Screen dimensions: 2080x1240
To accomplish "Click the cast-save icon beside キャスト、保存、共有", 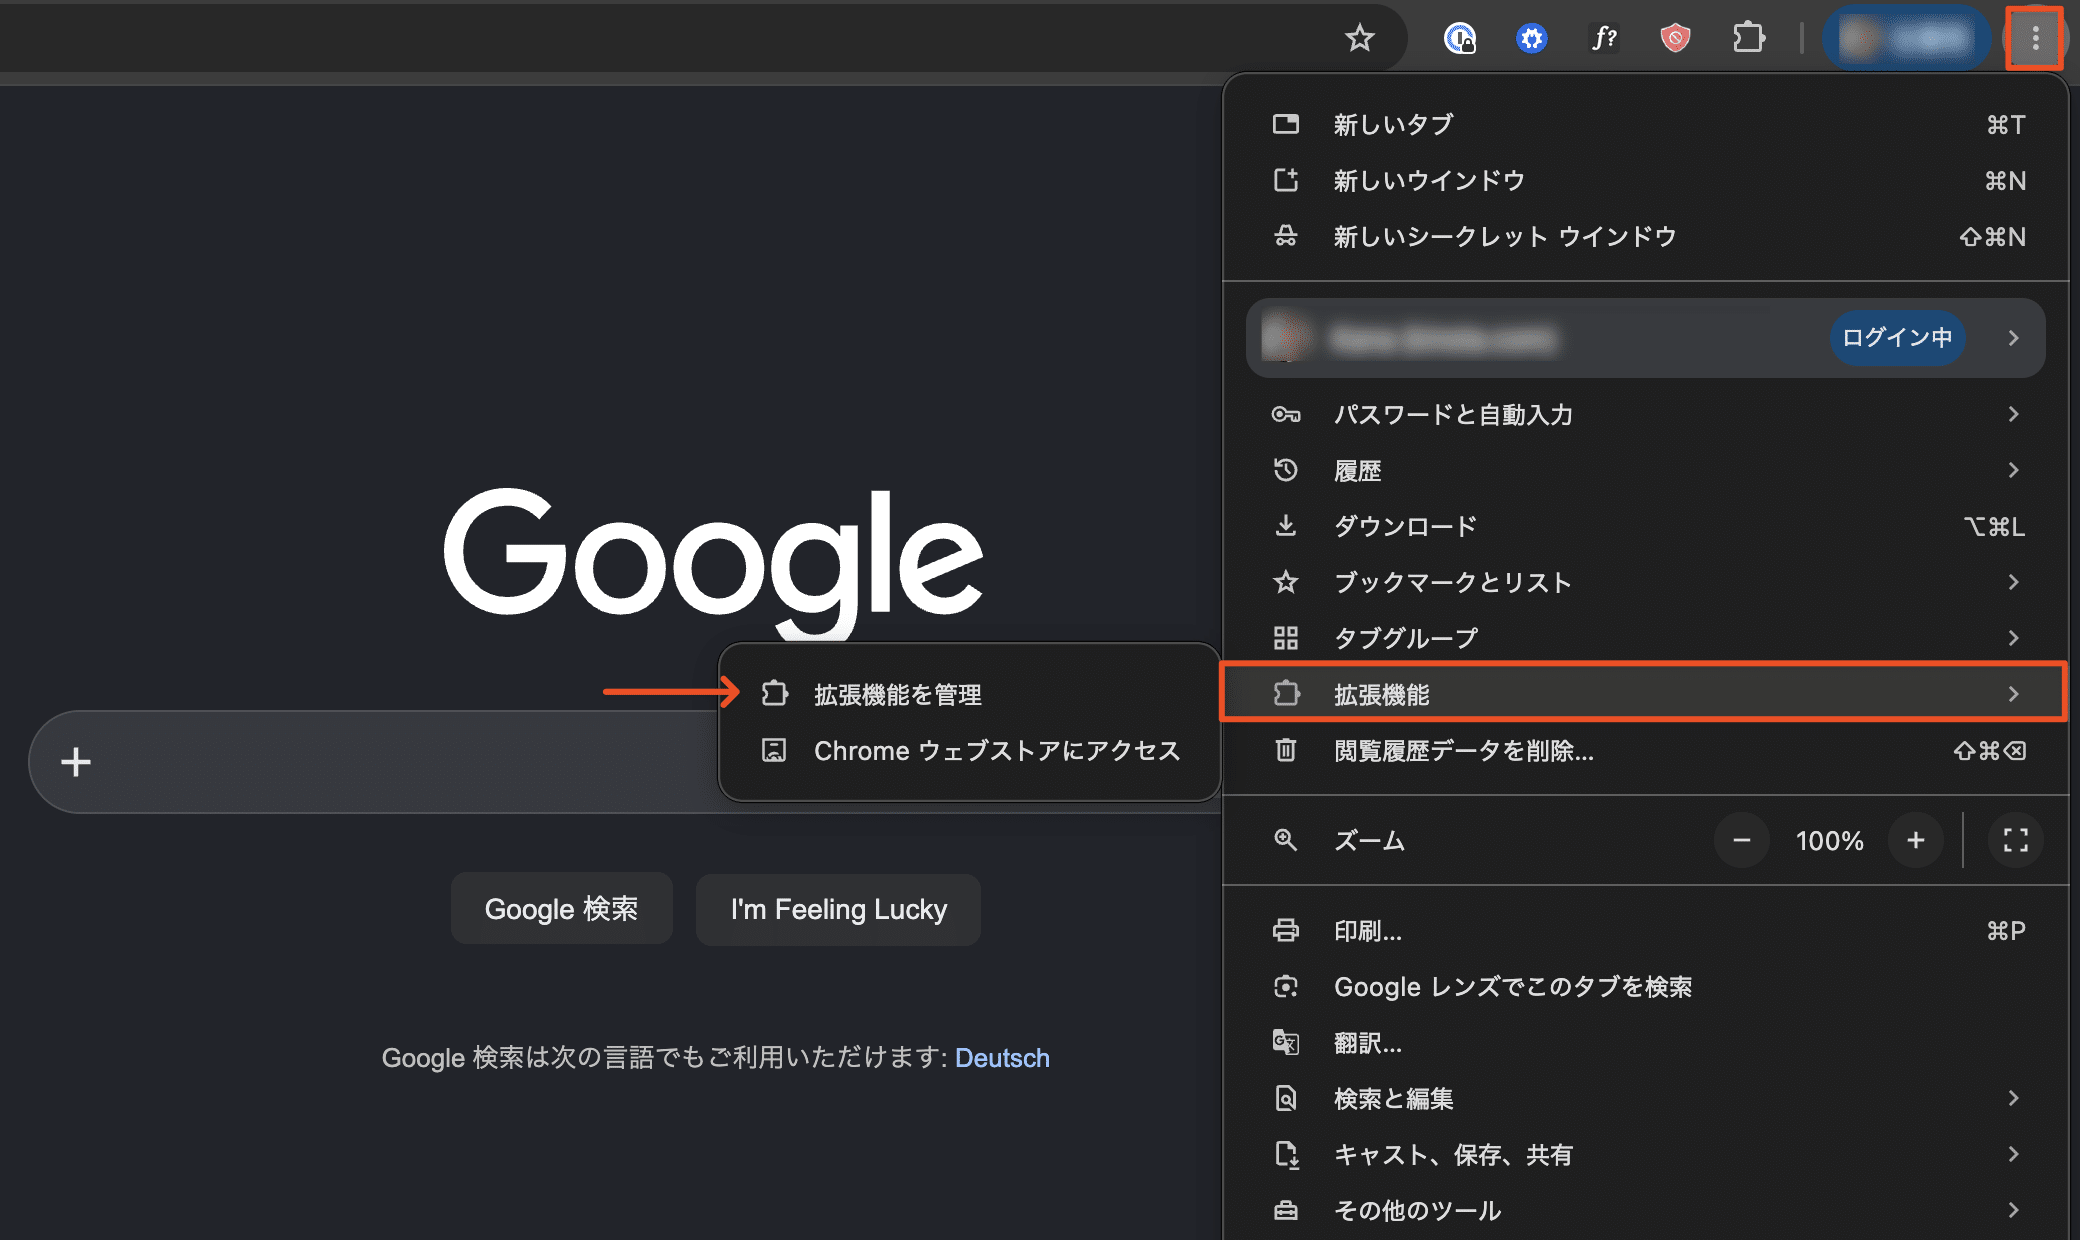I will pyautogui.click(x=1287, y=1155).
